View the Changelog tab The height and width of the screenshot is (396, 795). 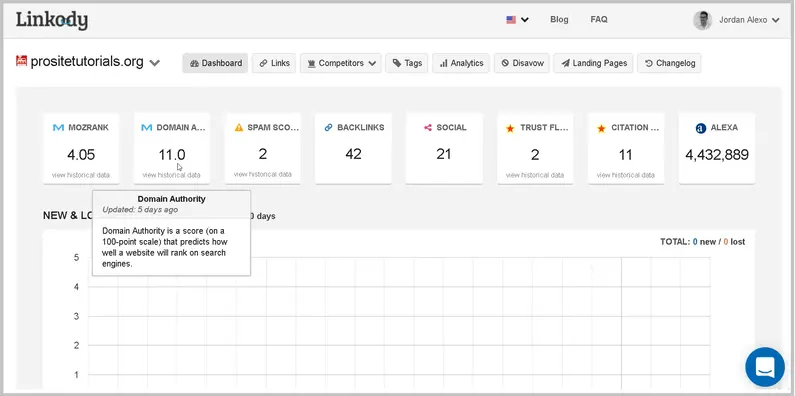[669, 63]
